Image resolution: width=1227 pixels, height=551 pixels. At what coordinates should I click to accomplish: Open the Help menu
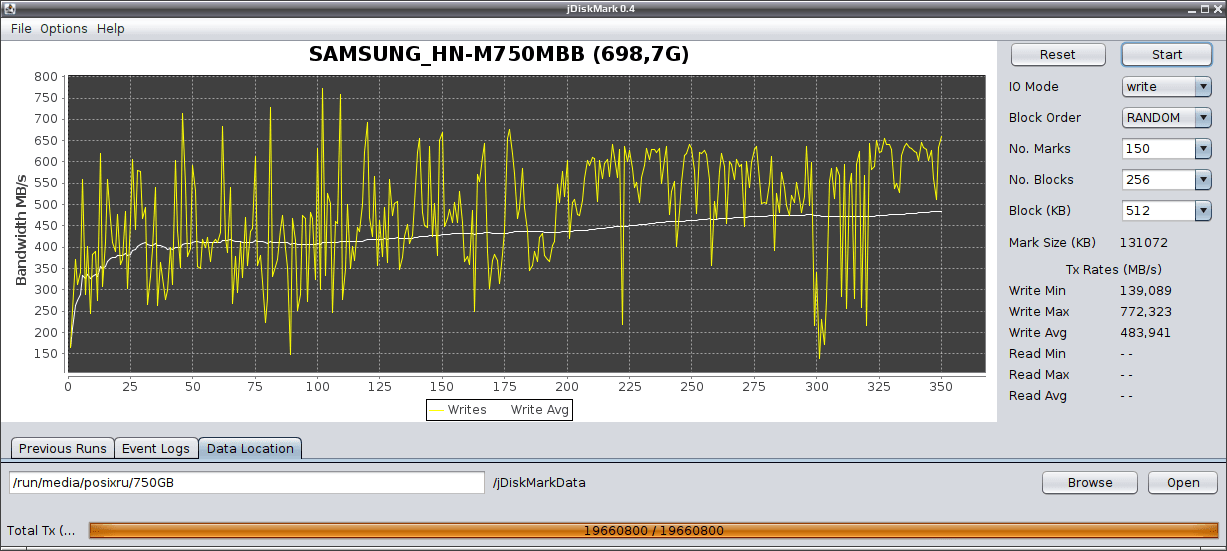tap(111, 28)
